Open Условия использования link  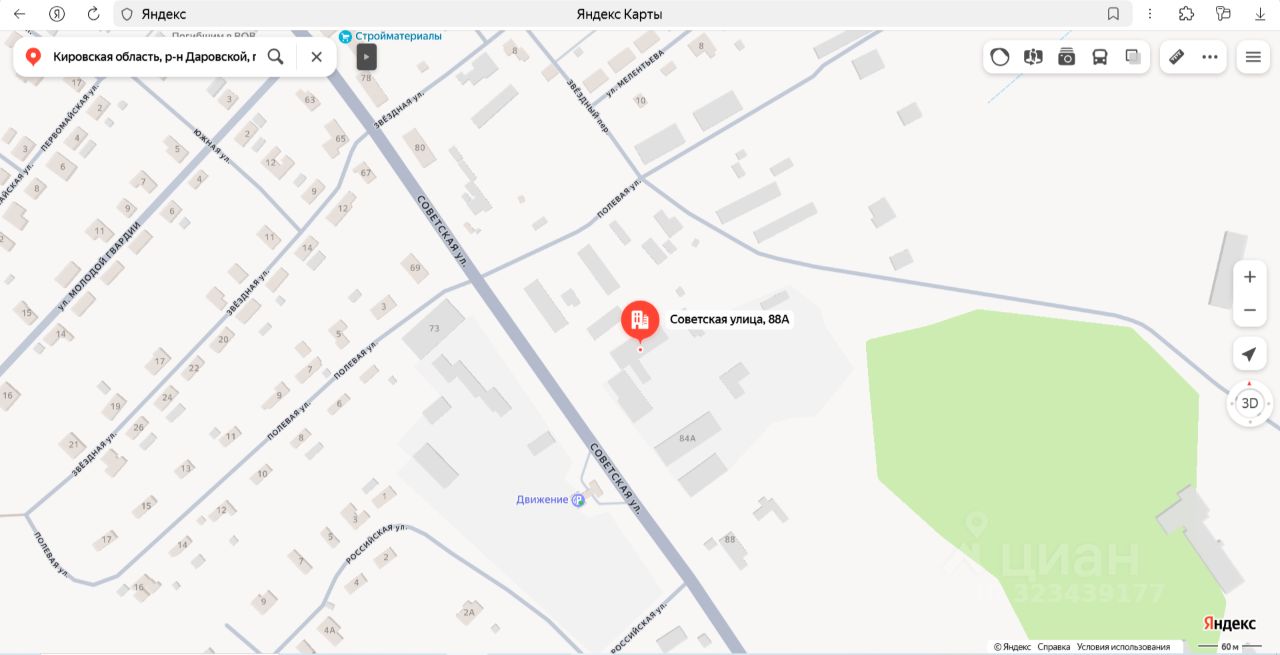1123,647
